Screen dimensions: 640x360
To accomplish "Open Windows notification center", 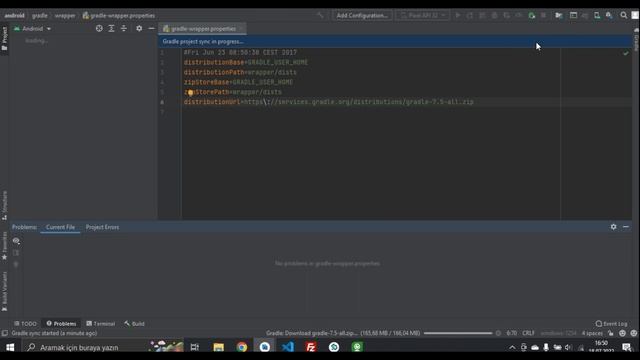I will tap(627, 347).
